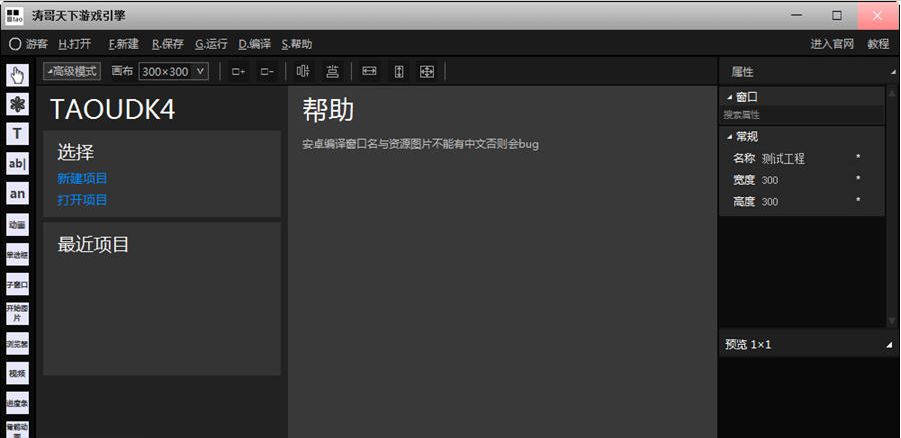Toggle 高级模式 advanced mode
Viewport: 901px width, 438px height.
click(72, 71)
